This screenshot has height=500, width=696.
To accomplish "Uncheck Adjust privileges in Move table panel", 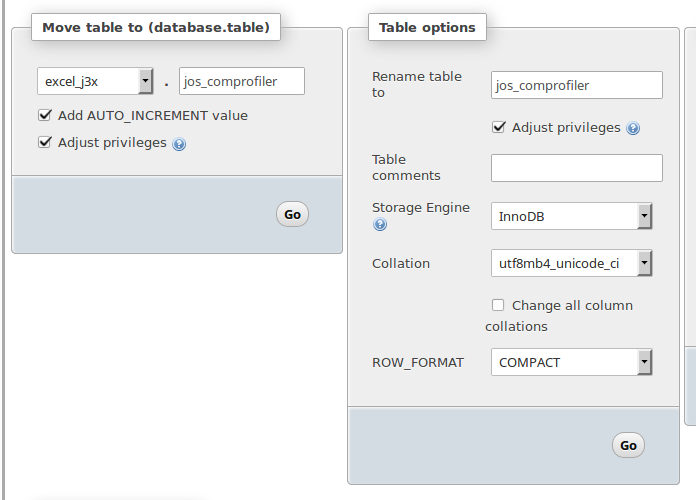I will pyautogui.click(x=45, y=143).
